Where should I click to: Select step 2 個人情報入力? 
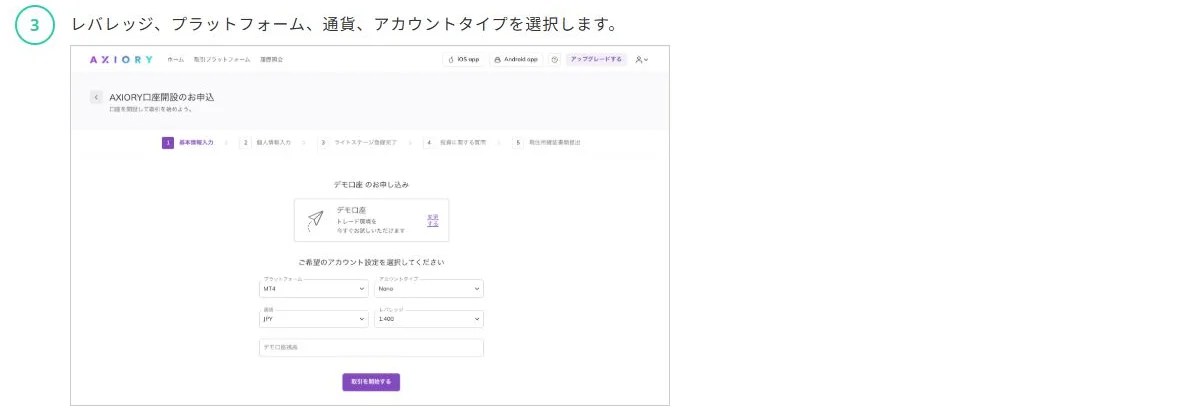(x=266, y=143)
